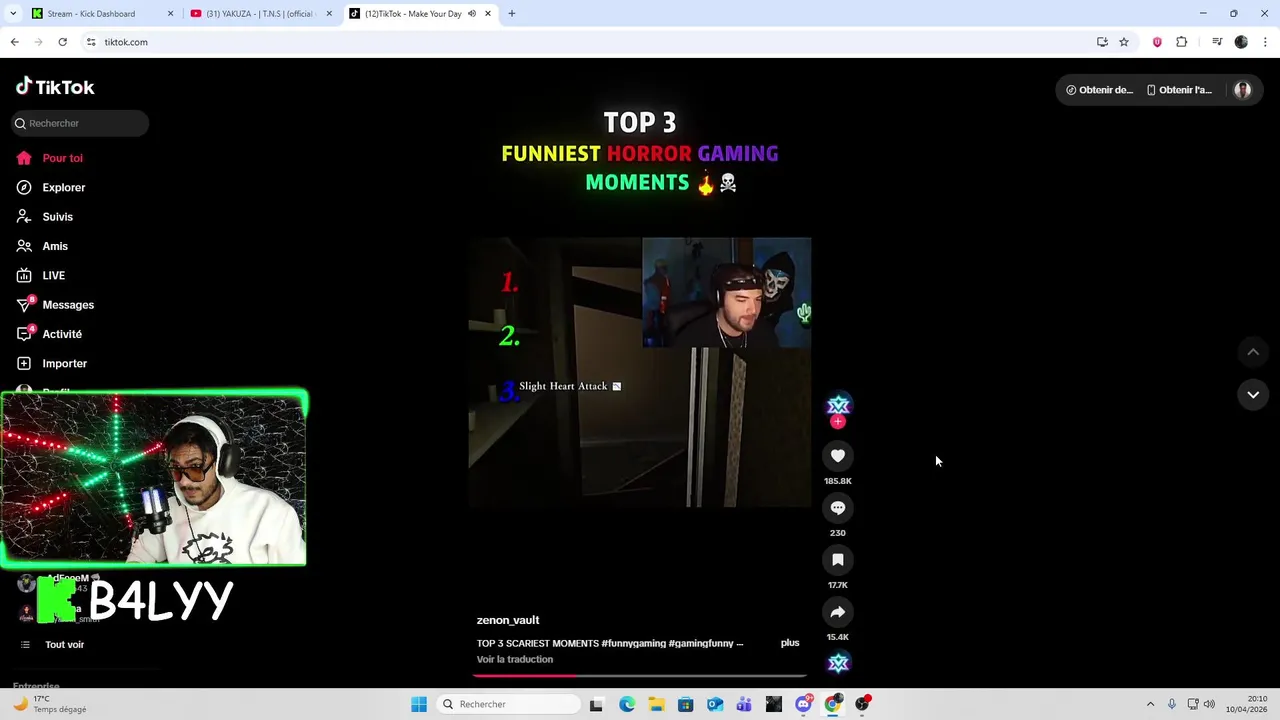Expand the caption with plus
Image resolution: width=1280 pixels, height=720 pixels.
[790, 643]
